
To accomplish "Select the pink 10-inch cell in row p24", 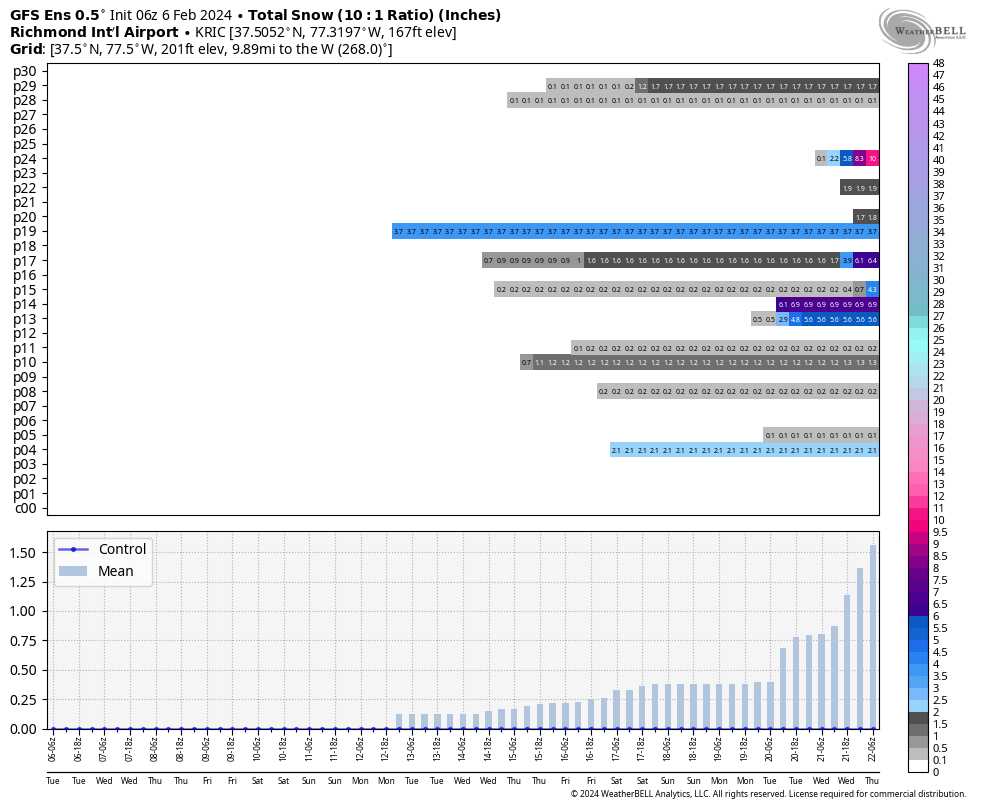I will pyautogui.click(x=872, y=158).
